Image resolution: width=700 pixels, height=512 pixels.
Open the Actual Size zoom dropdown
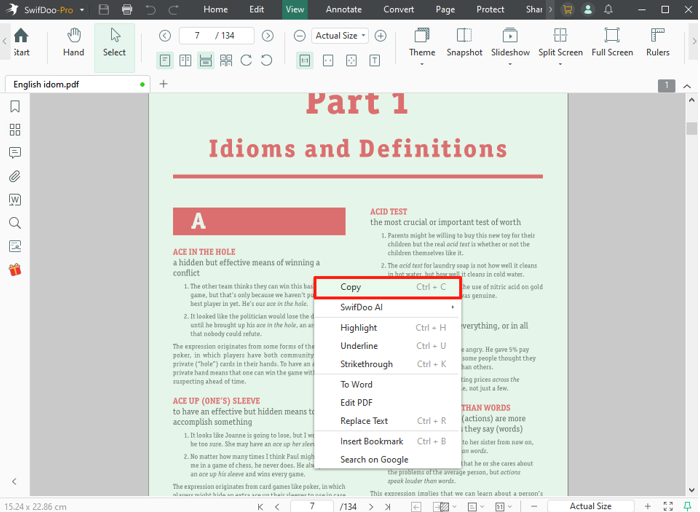tap(340, 36)
